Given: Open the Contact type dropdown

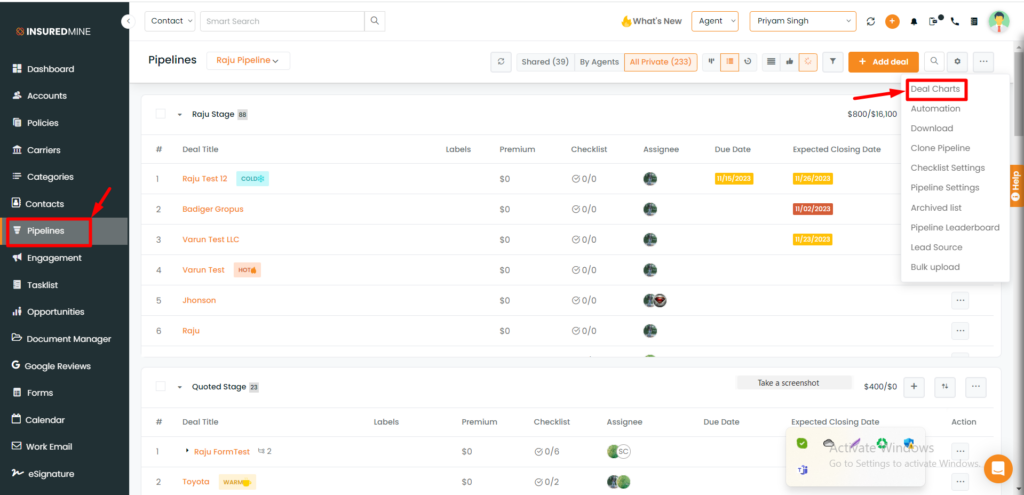Looking at the screenshot, I should [170, 21].
